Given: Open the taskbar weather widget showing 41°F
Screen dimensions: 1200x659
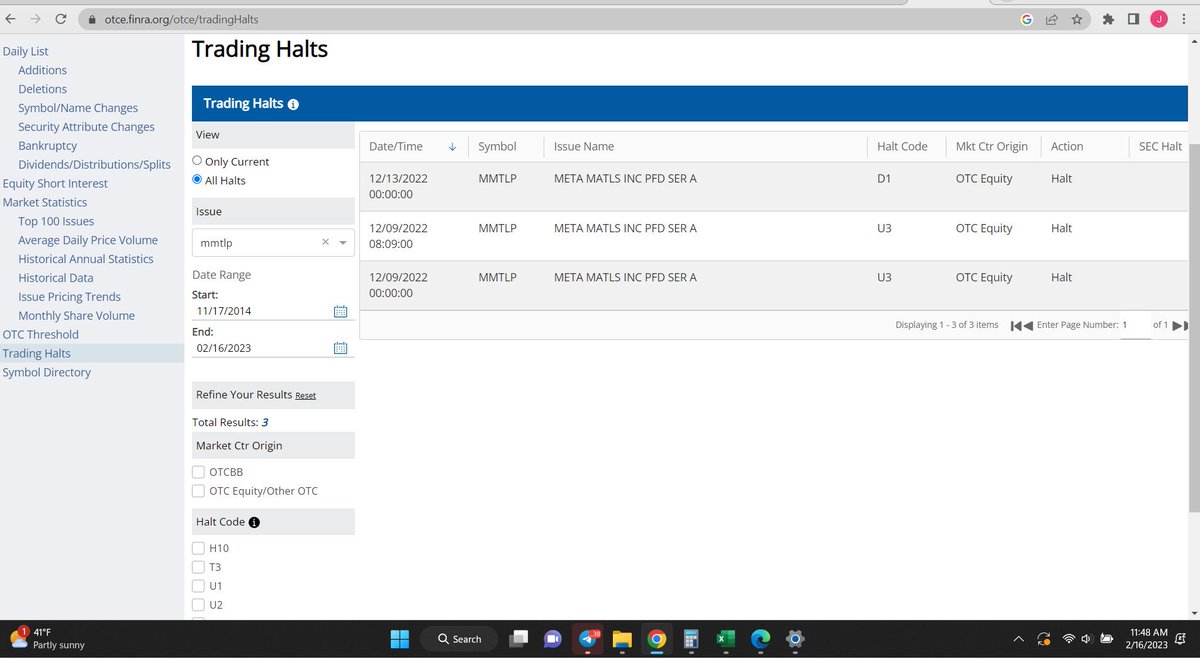Looking at the screenshot, I should click(x=49, y=638).
